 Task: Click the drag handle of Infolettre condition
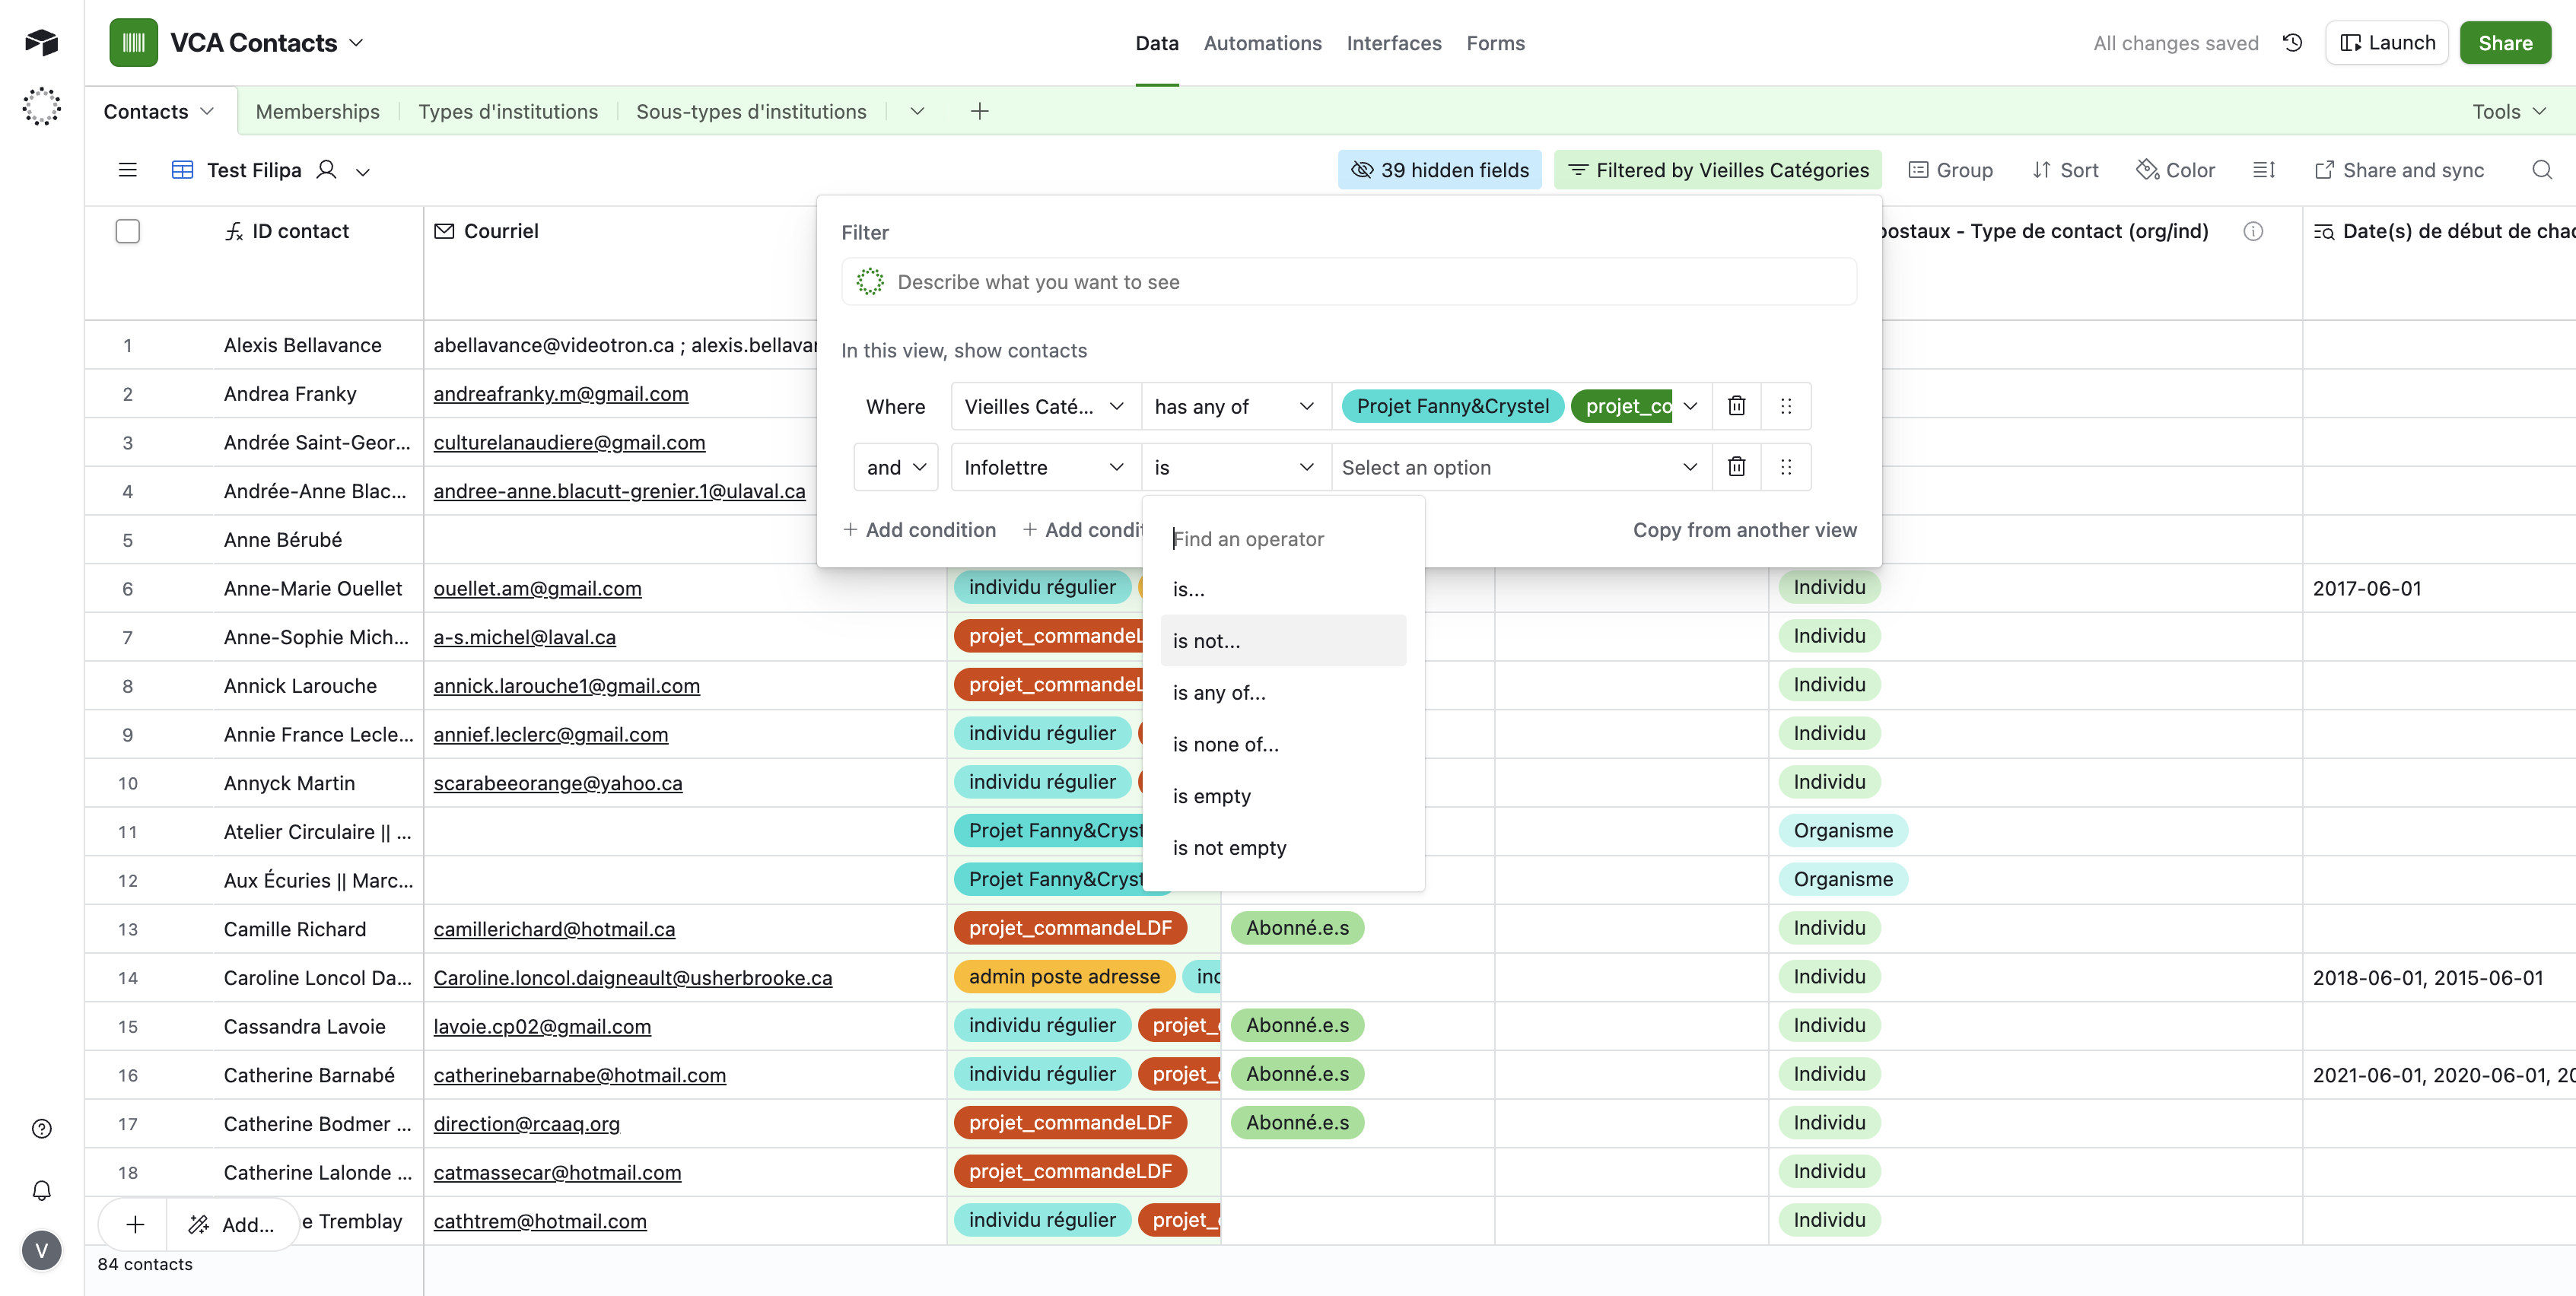(x=1786, y=467)
